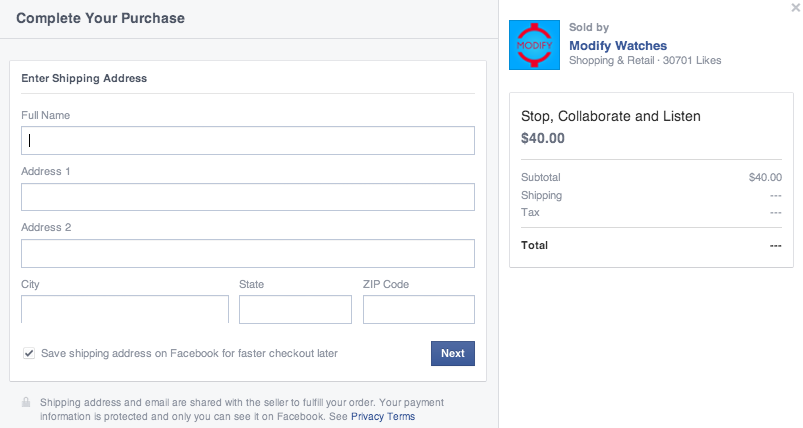Image resolution: width=803 pixels, height=428 pixels.
Task: Click the Stop, Collaborate and Listen product title
Action: (x=610, y=116)
